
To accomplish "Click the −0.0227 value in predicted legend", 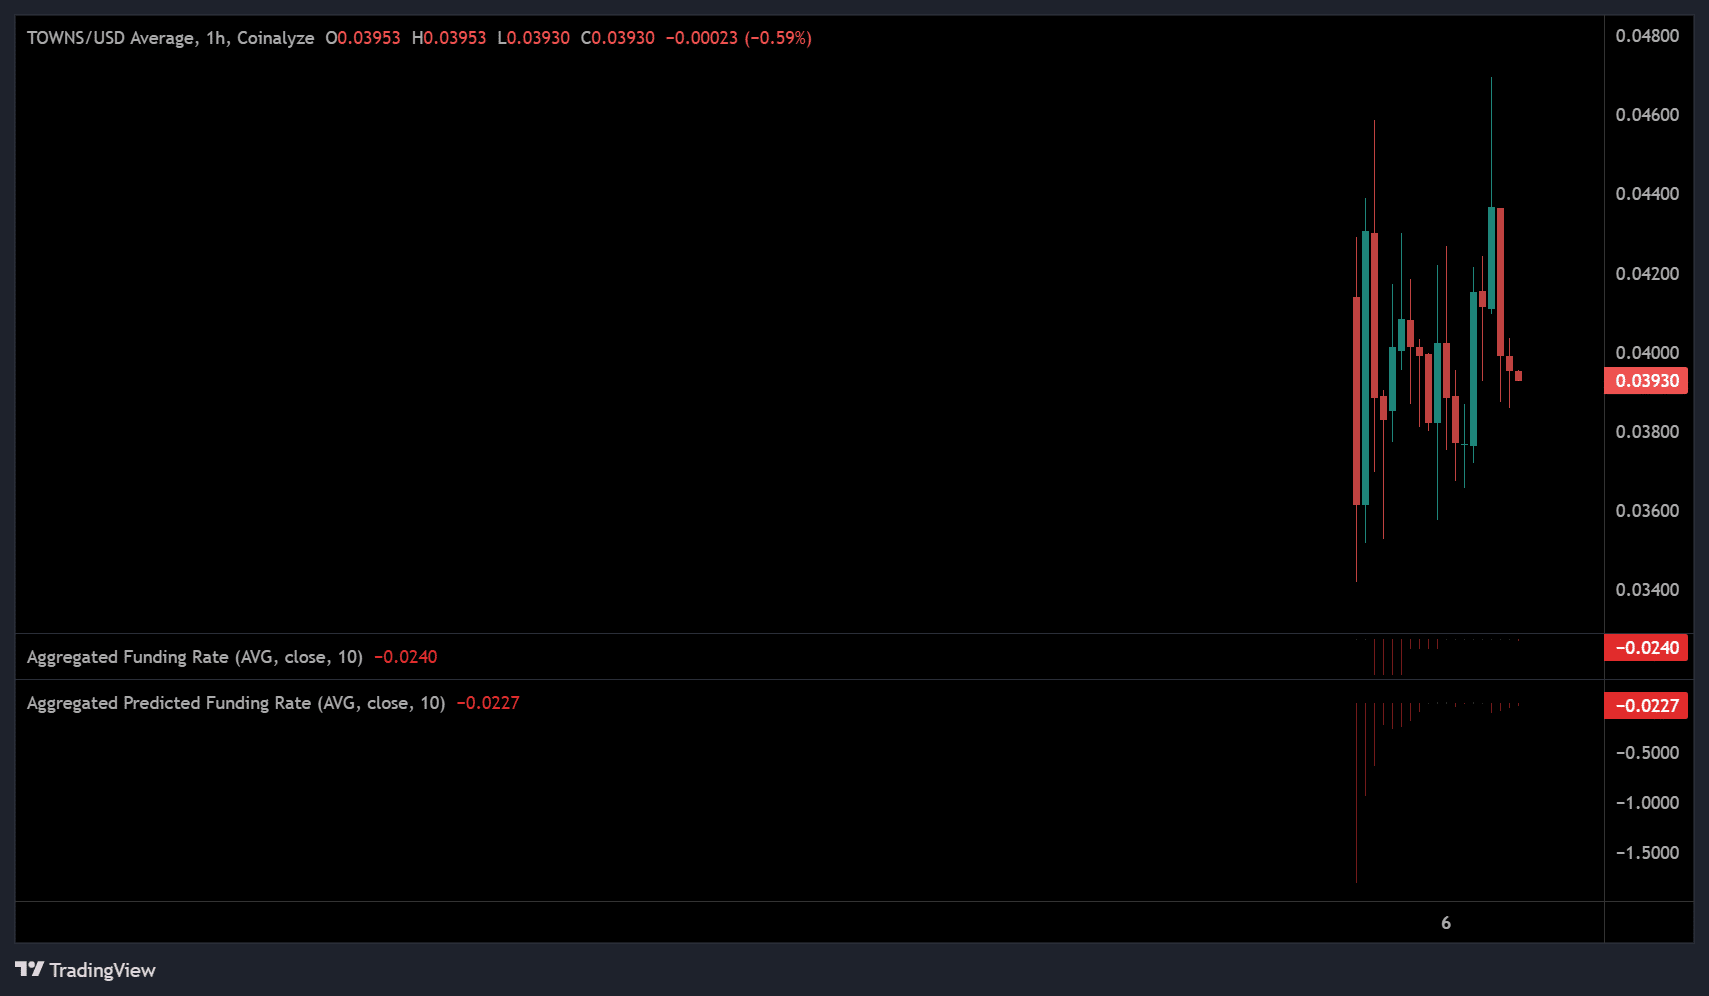I will (x=488, y=703).
